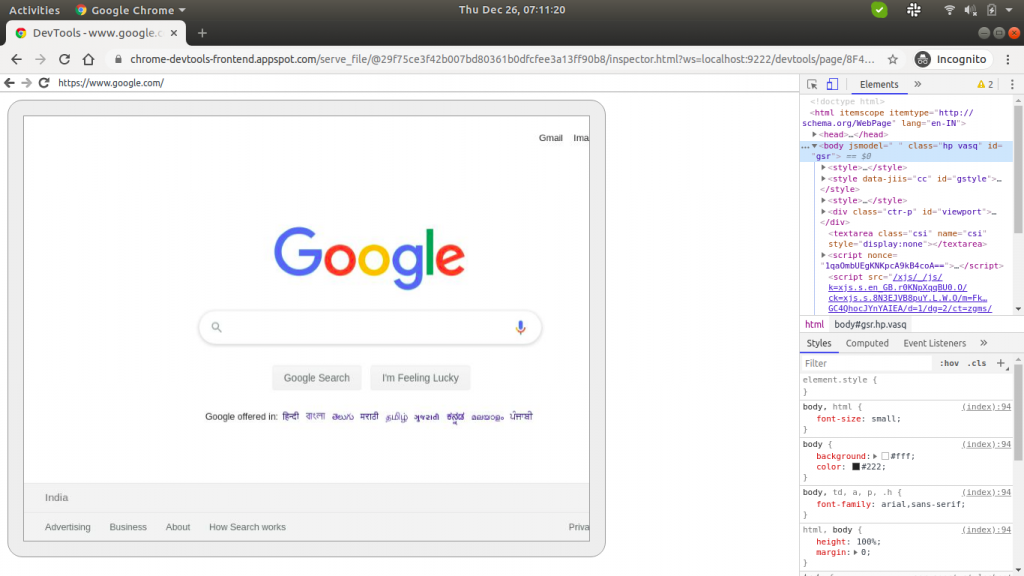Viewport: 1024px width, 576px height.
Task: Show more panel tabs via chevron
Action: click(x=918, y=84)
